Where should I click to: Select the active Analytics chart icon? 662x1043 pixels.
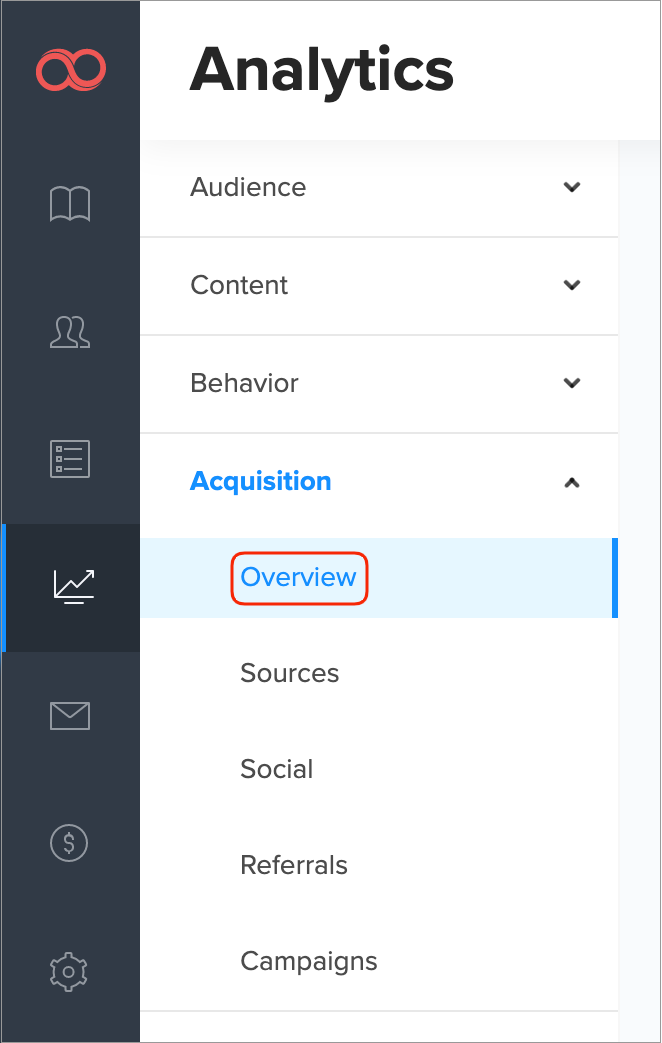pyautogui.click(x=69, y=587)
